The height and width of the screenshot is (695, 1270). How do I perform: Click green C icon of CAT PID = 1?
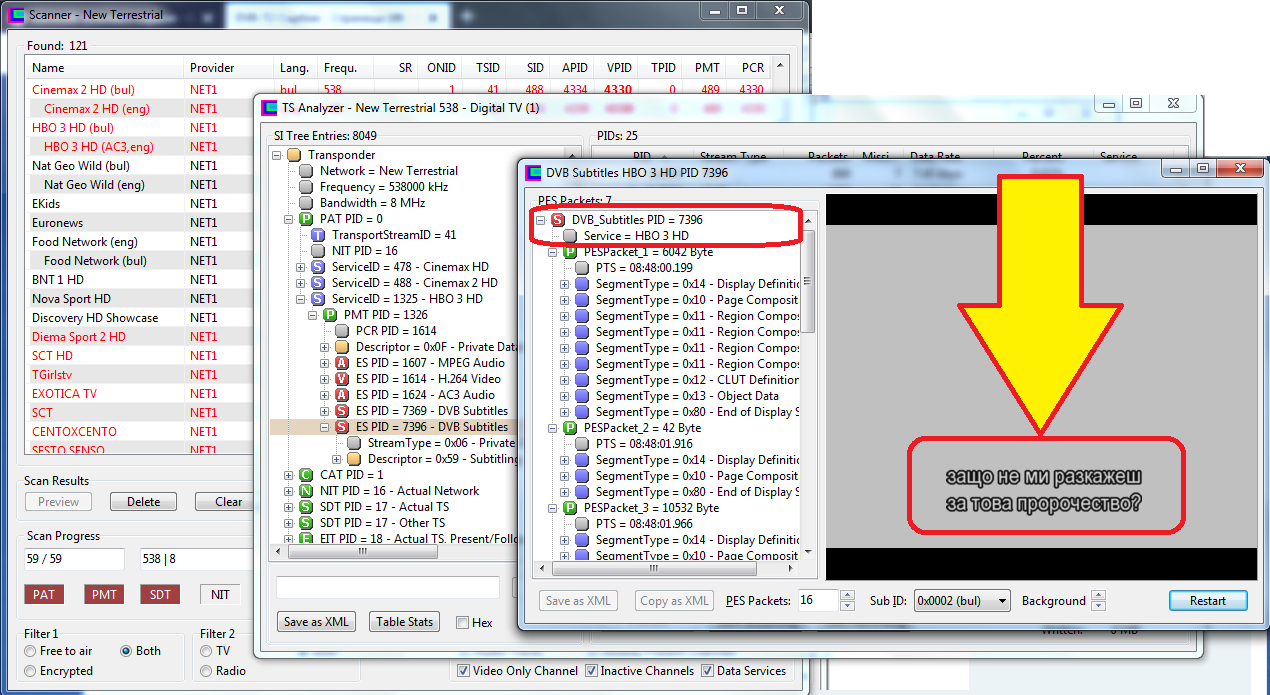[x=306, y=475]
